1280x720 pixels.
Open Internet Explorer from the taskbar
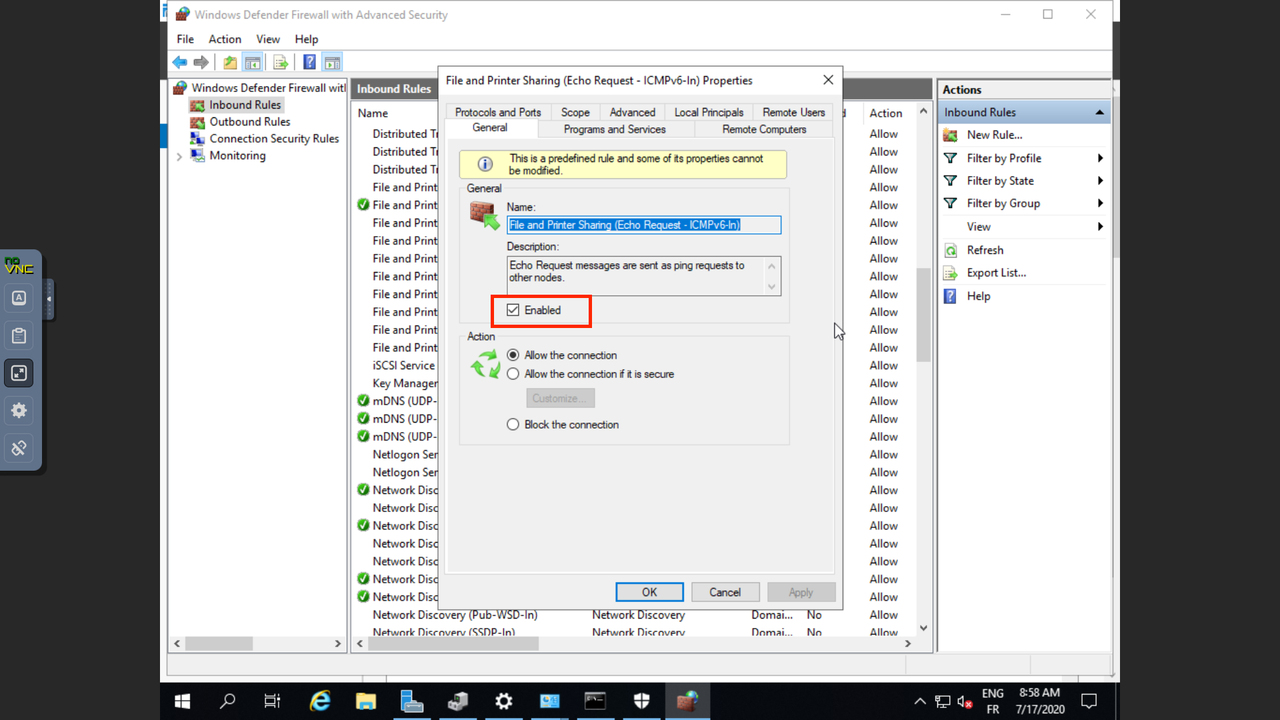(320, 701)
